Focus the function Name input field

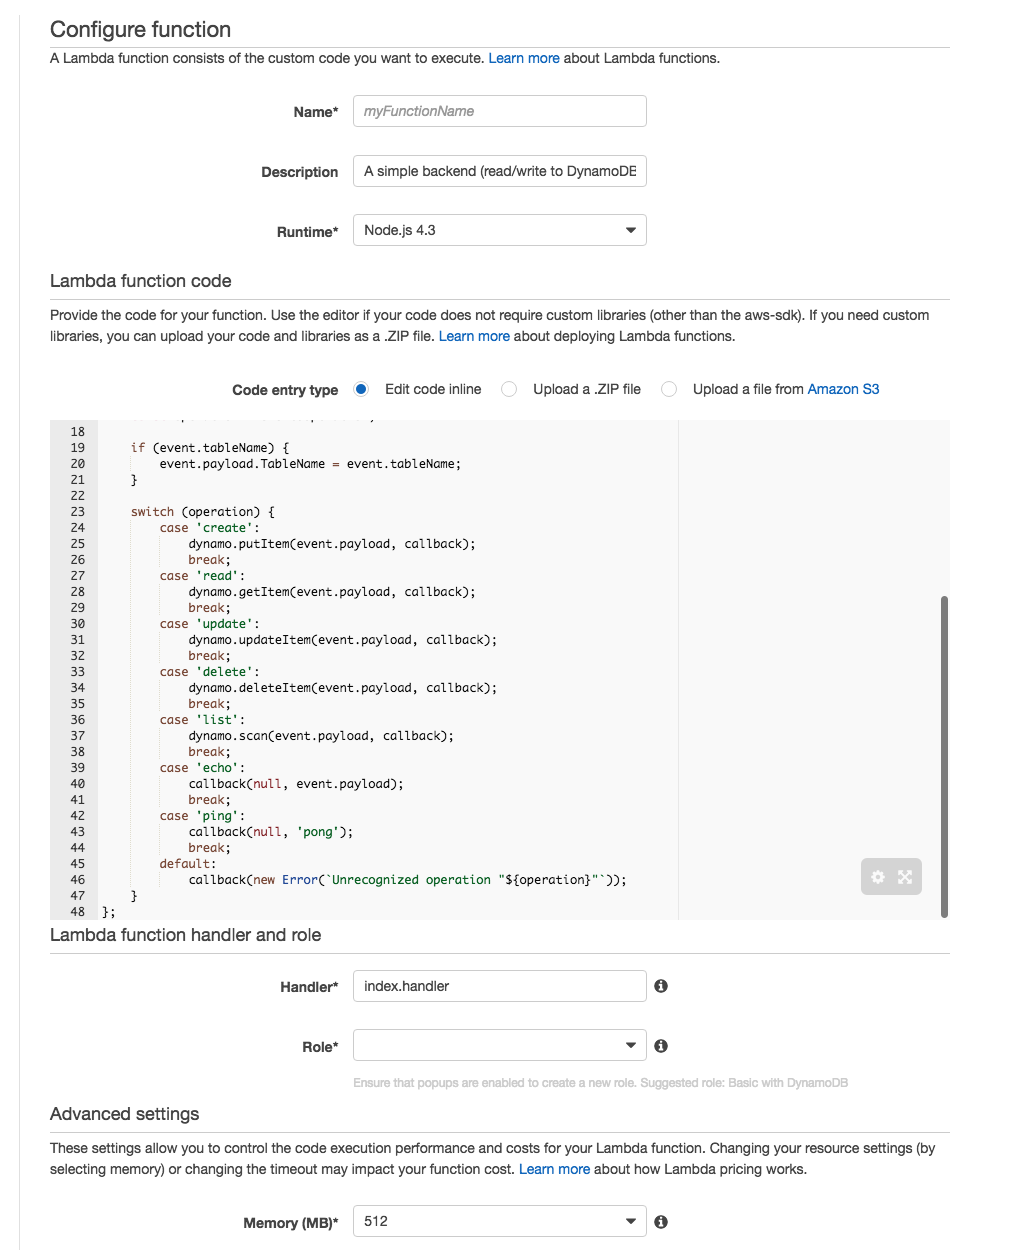pos(500,111)
